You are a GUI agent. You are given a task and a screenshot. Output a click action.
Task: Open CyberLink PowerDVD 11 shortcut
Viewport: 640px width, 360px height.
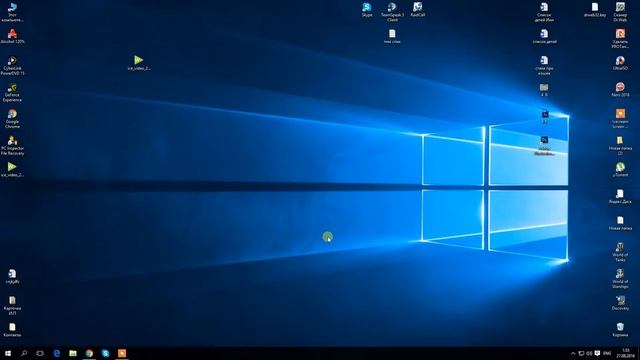tap(12, 65)
